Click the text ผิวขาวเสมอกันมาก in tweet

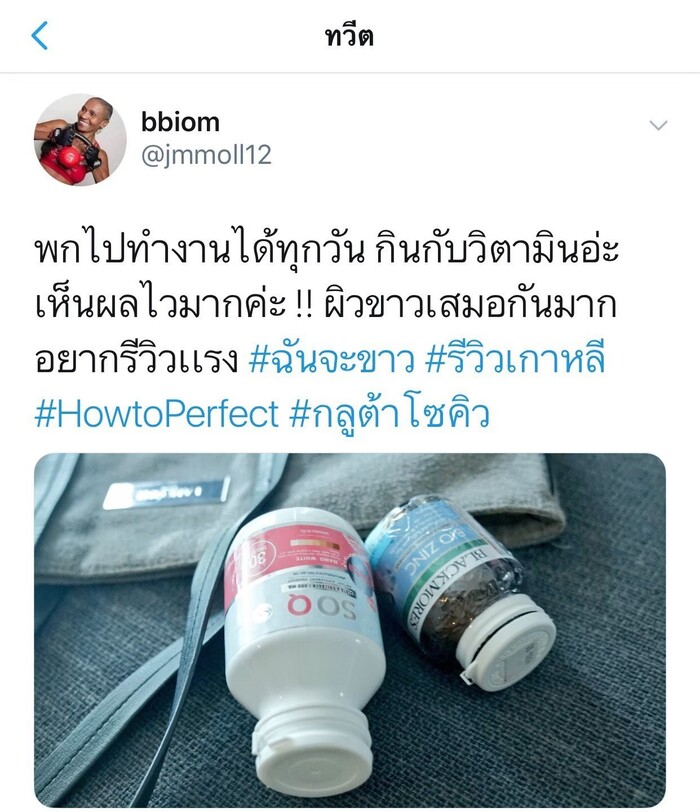pyautogui.click(x=470, y=304)
